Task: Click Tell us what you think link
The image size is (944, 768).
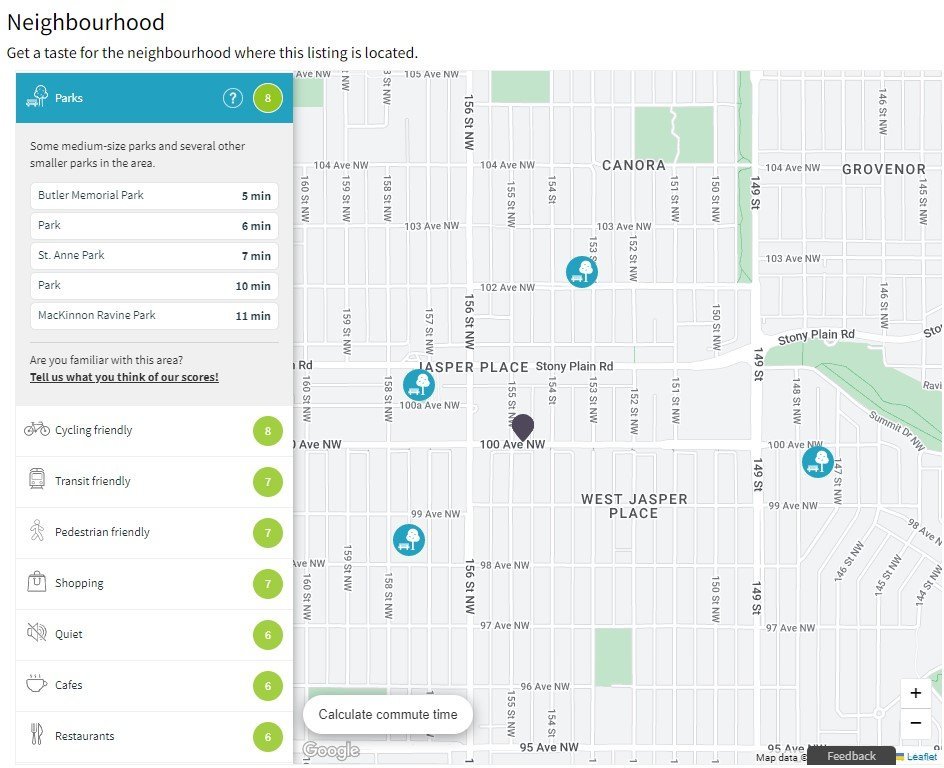Action: click(124, 377)
